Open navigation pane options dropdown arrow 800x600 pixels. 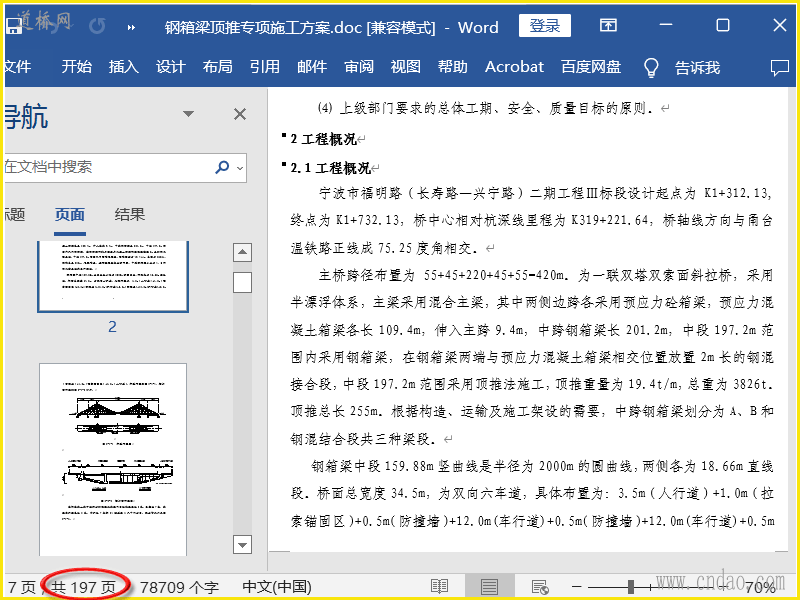point(188,114)
